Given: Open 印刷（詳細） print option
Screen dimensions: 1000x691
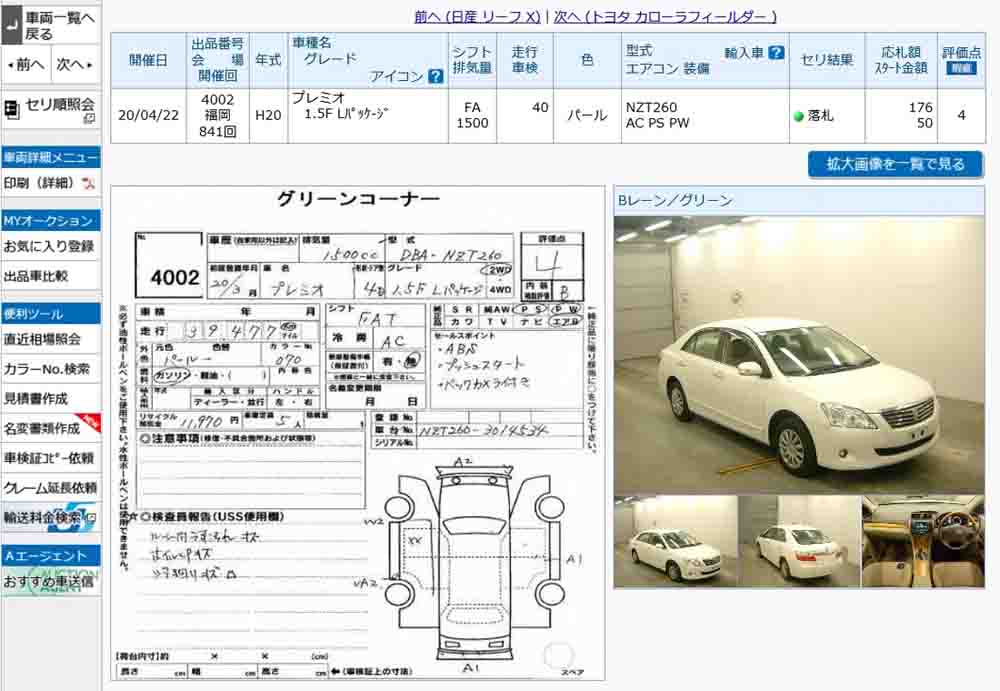Looking at the screenshot, I should tap(39, 183).
